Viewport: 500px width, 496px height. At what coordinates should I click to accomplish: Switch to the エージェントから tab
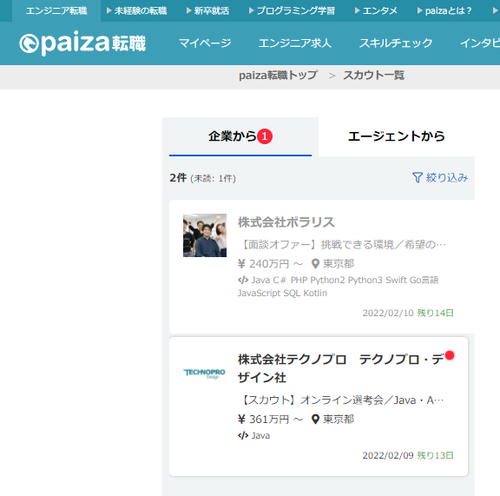tap(396, 136)
